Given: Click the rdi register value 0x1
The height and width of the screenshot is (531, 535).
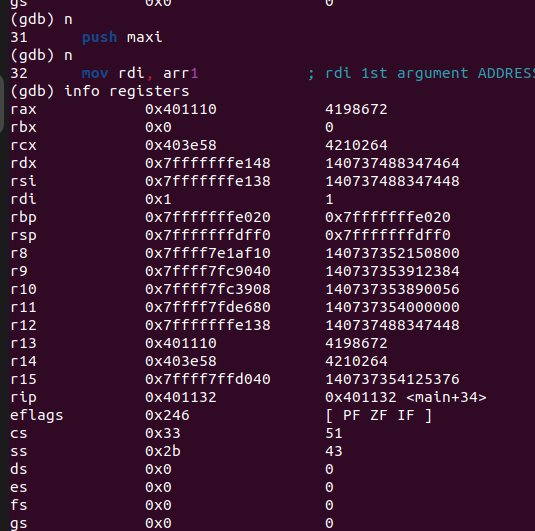Looking at the screenshot, I should [158, 199].
